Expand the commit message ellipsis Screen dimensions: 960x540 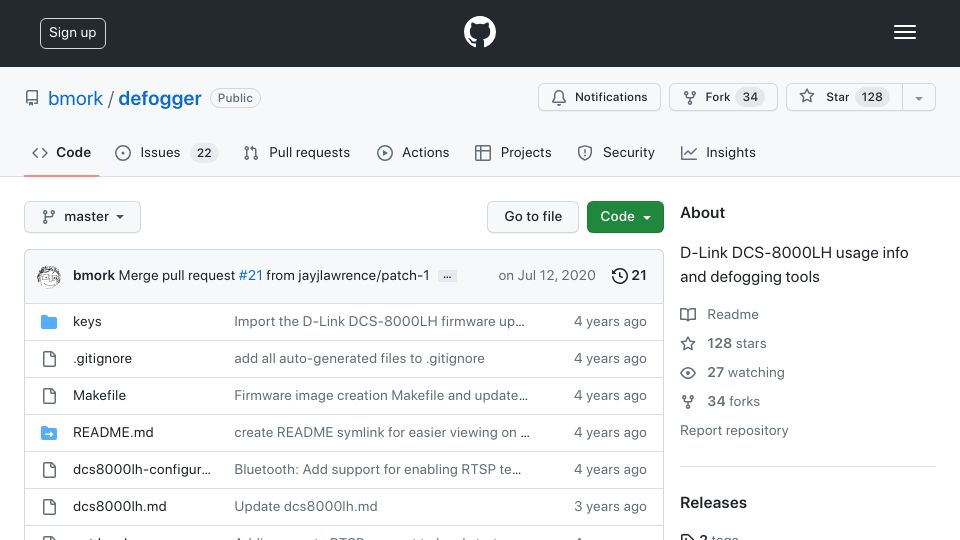tap(447, 276)
